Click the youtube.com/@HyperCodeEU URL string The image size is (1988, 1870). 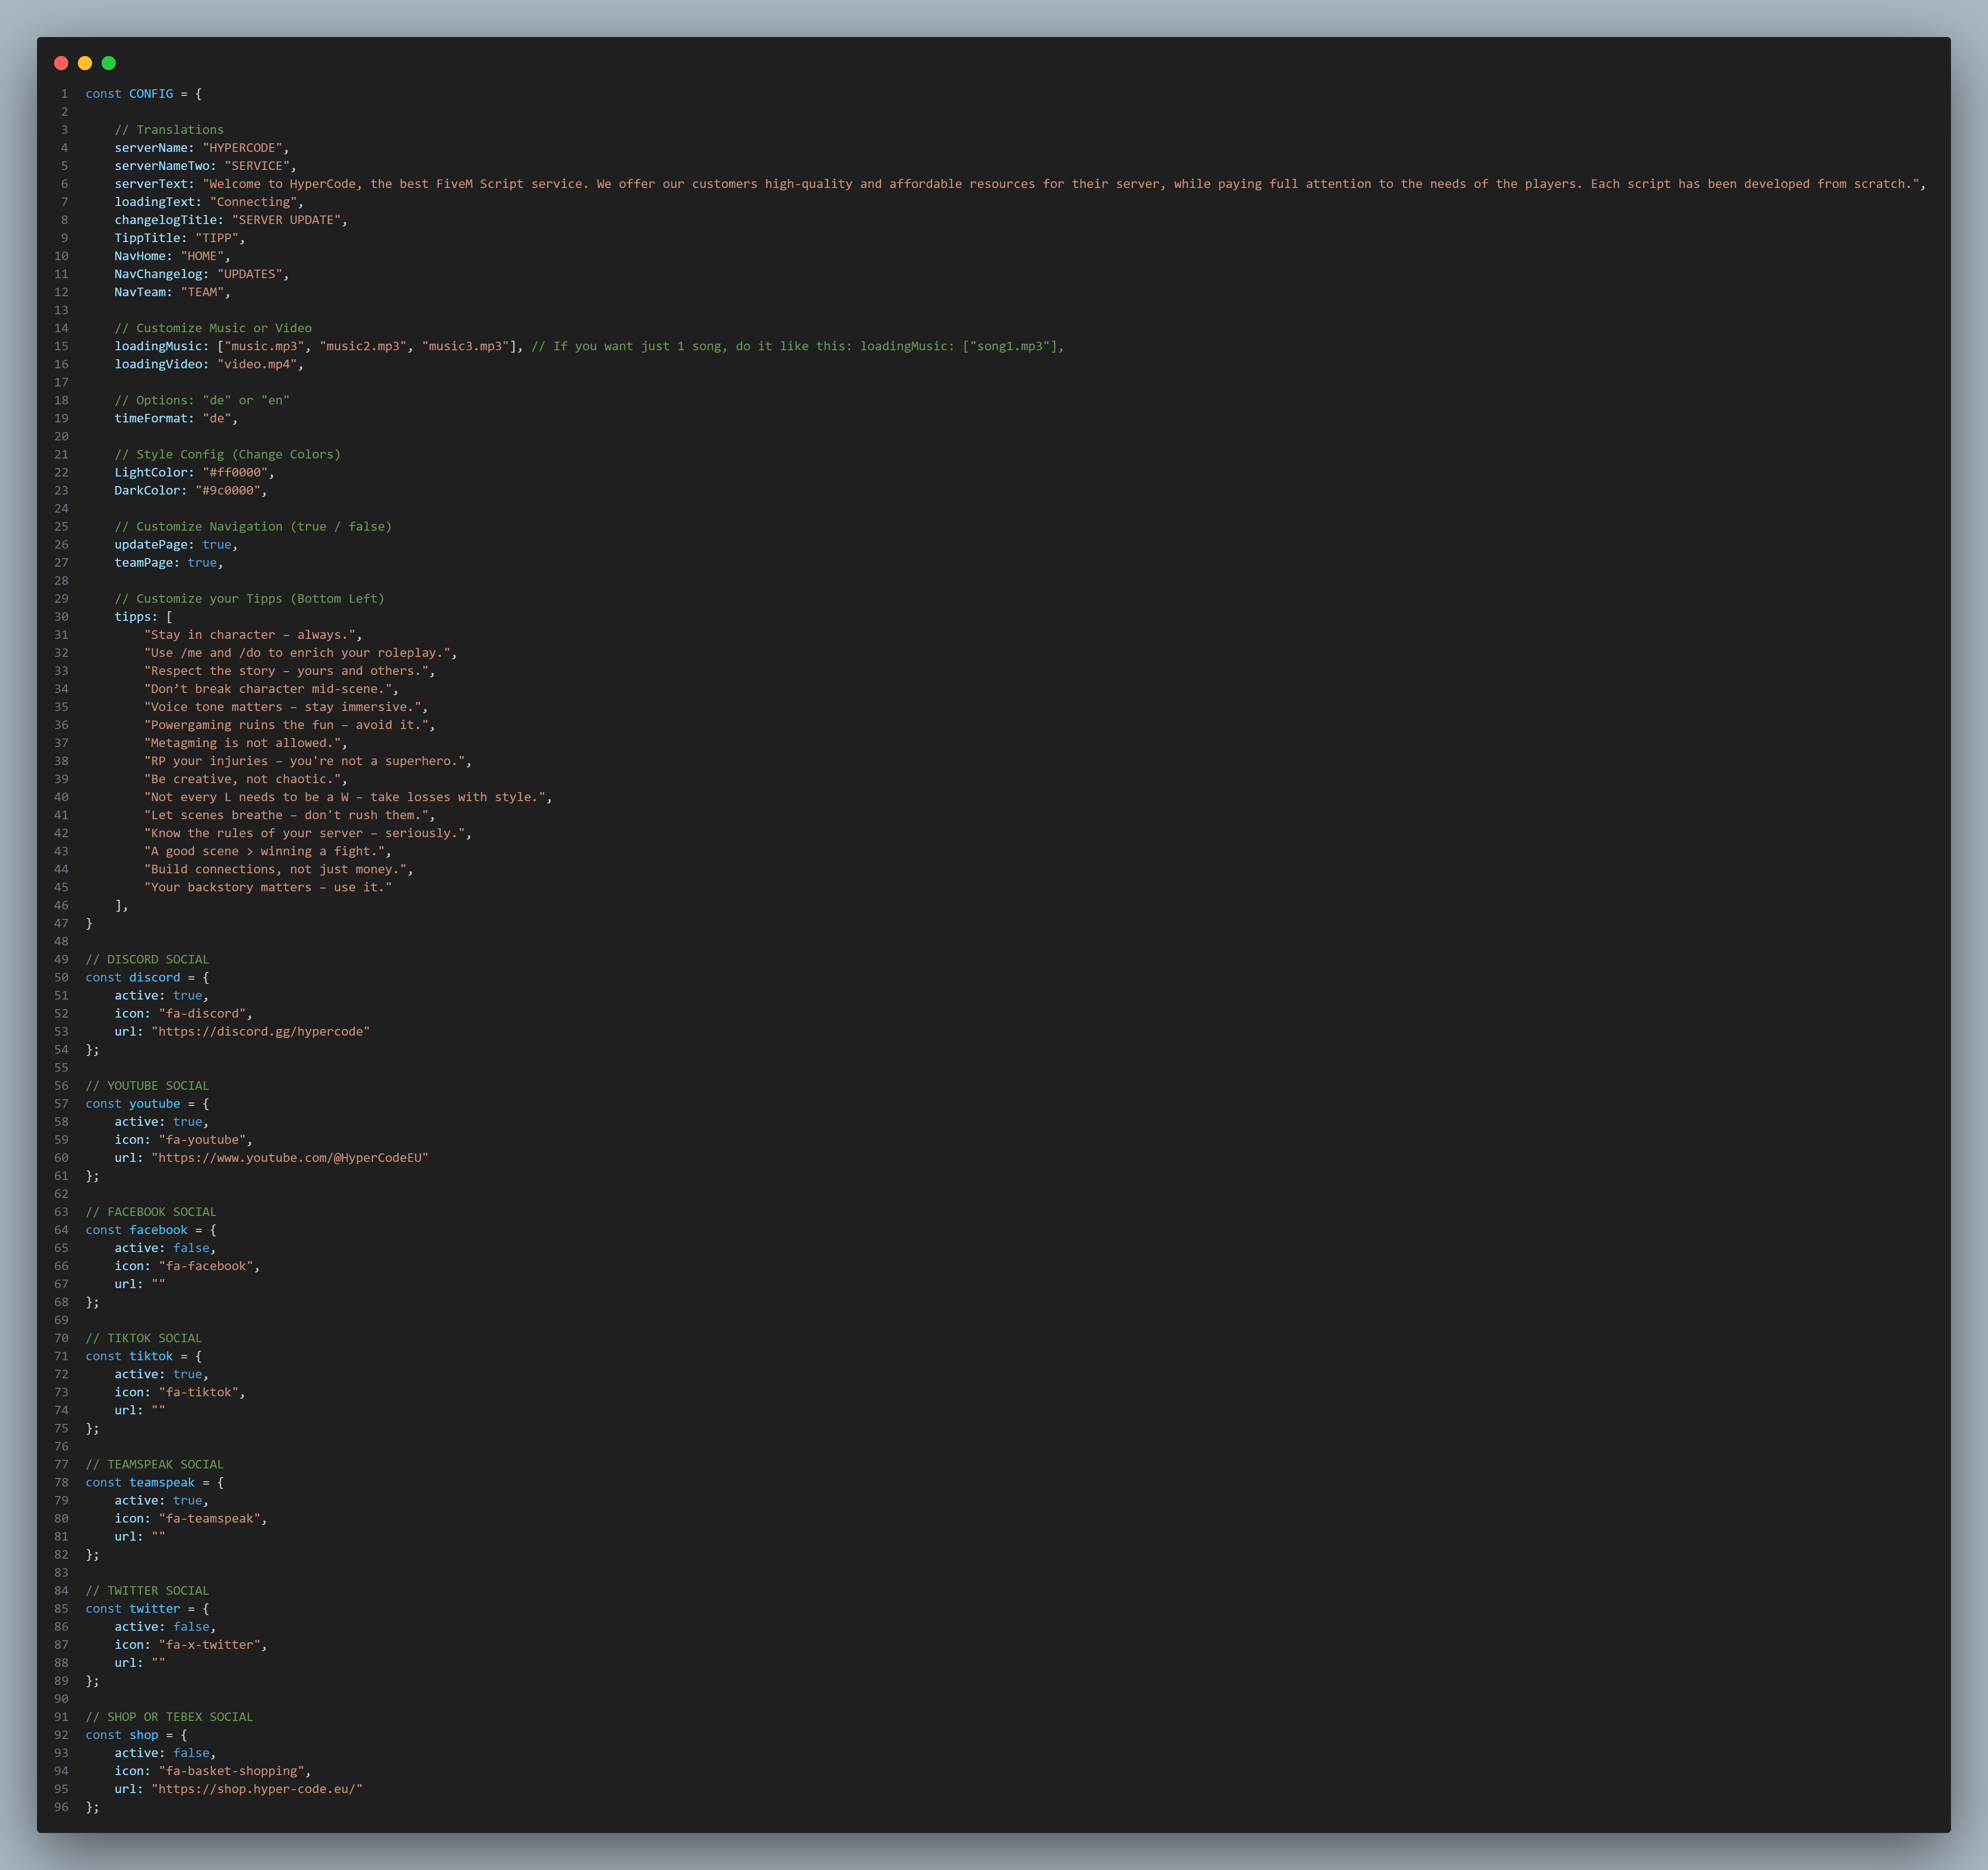coord(290,1158)
